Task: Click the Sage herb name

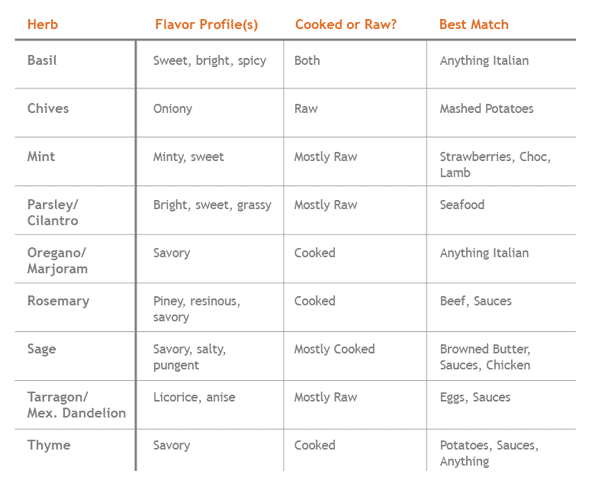Action: [42, 349]
